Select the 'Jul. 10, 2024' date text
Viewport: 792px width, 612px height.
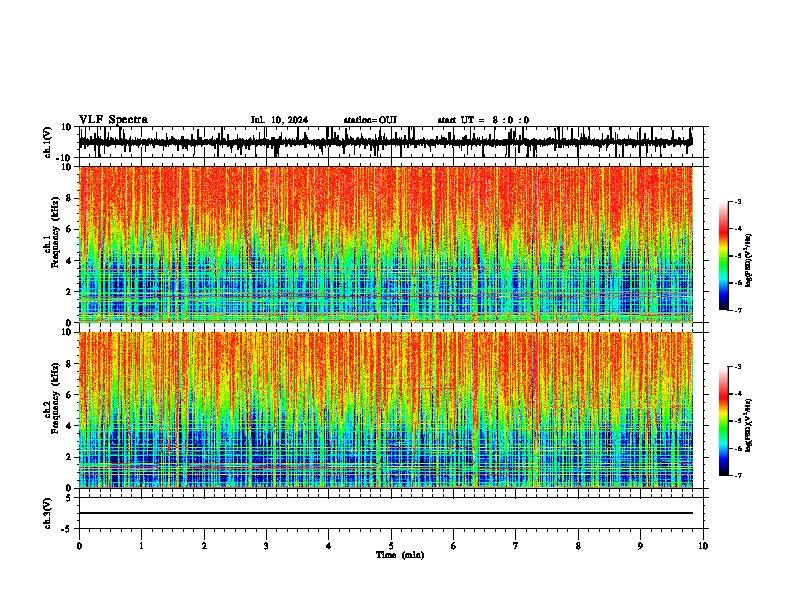[x=279, y=120]
